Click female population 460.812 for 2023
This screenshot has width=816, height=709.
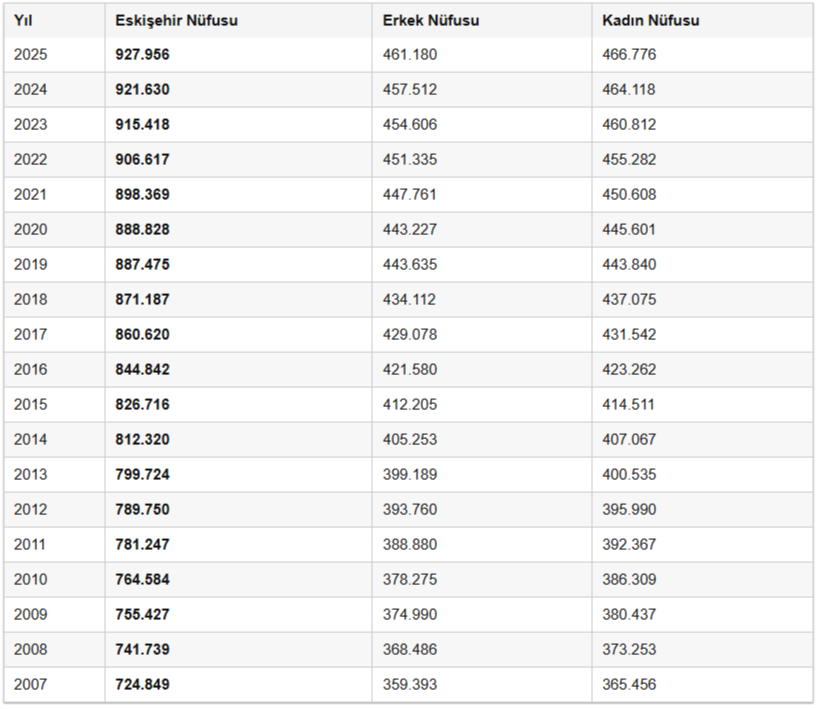629,124
